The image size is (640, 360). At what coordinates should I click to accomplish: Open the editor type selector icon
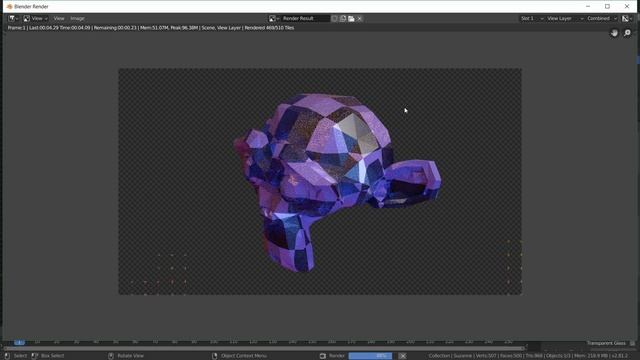(13, 18)
